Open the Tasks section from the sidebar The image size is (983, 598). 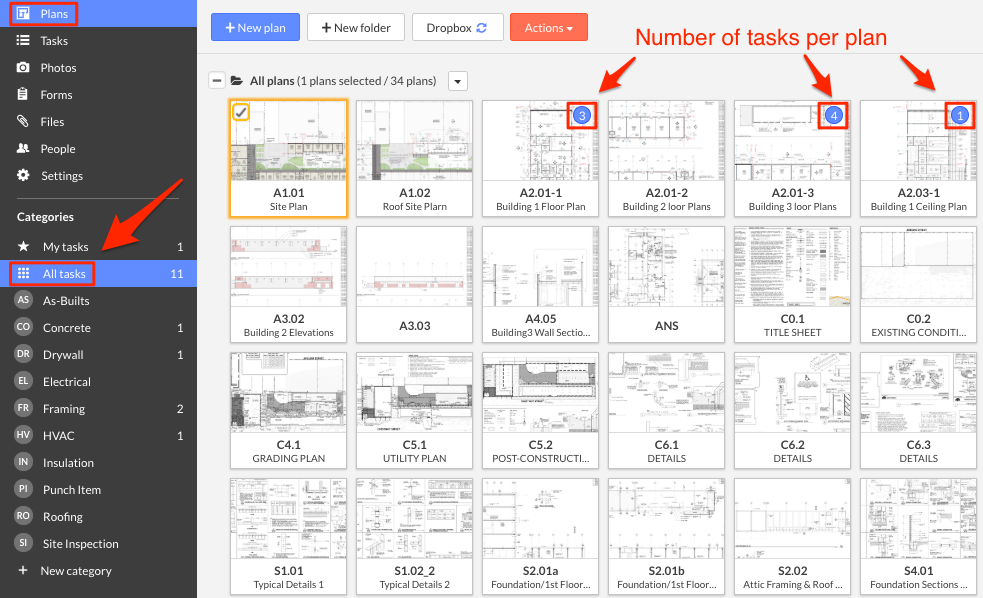point(22,41)
